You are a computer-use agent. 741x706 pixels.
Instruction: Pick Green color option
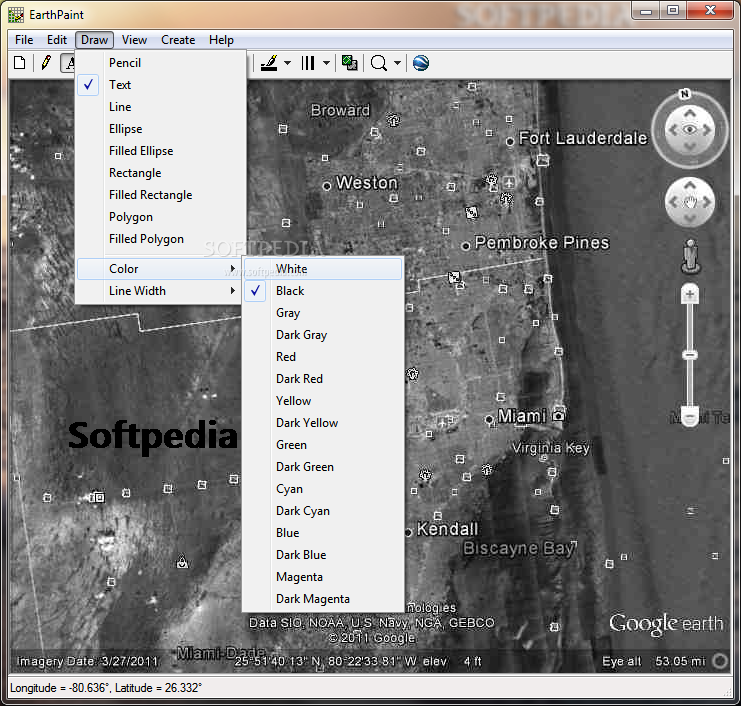coord(323,445)
